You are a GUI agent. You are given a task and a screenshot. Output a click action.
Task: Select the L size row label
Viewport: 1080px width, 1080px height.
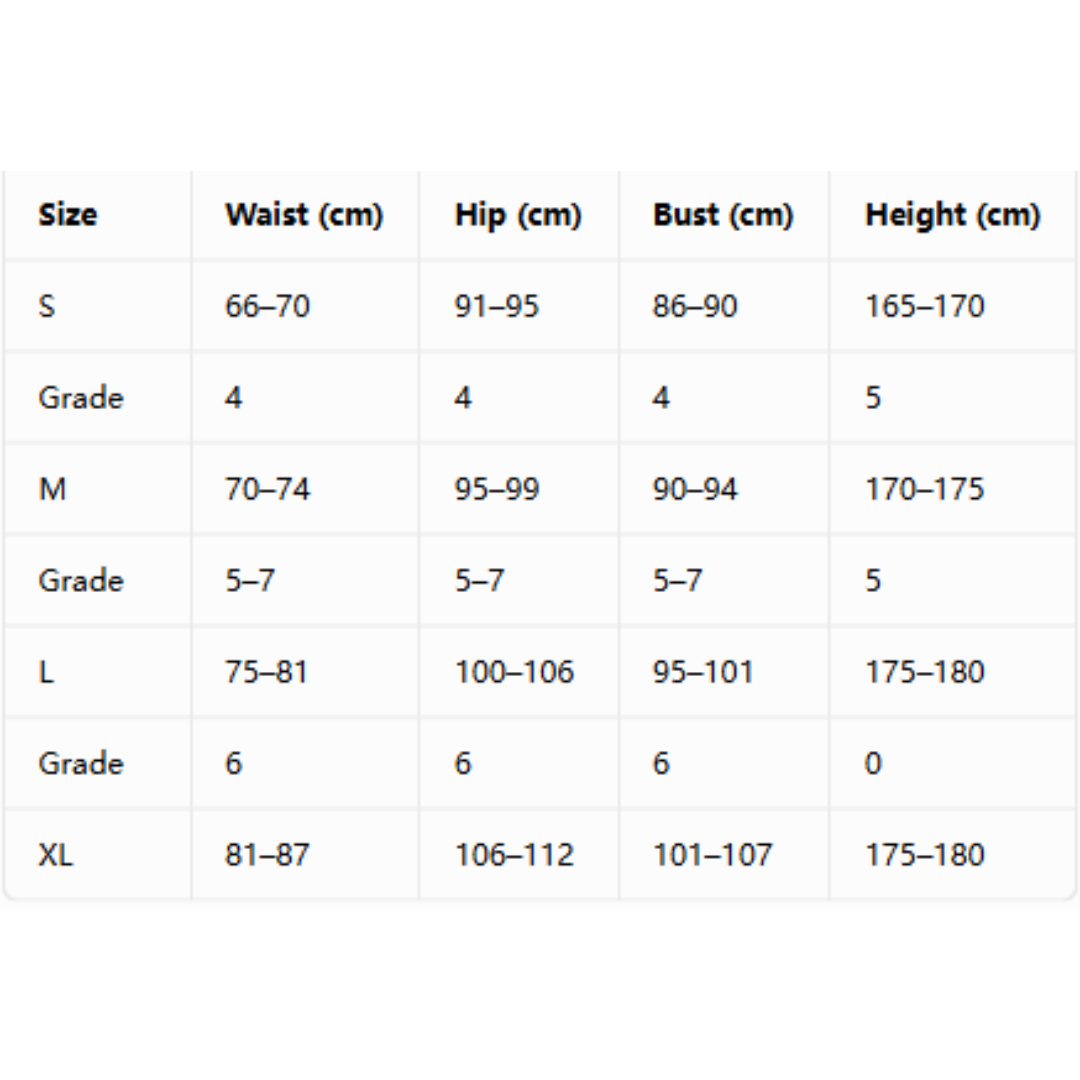tap(45, 672)
